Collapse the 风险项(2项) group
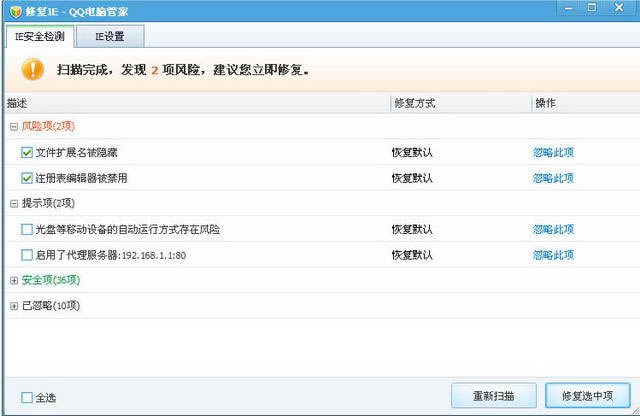640x416 pixels. 13,127
